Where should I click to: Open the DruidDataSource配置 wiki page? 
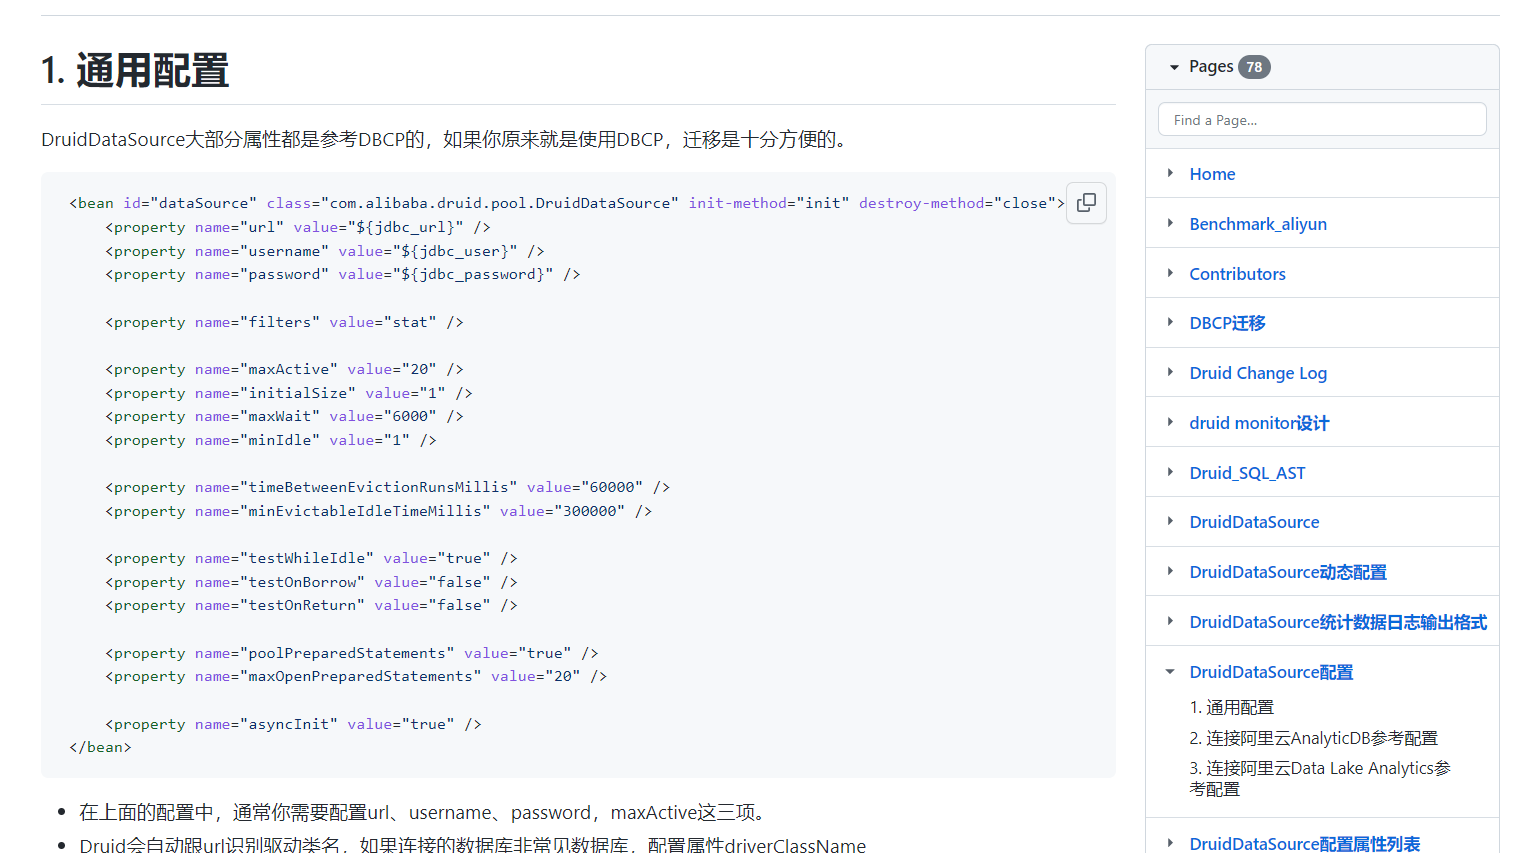pyautogui.click(x=1271, y=672)
